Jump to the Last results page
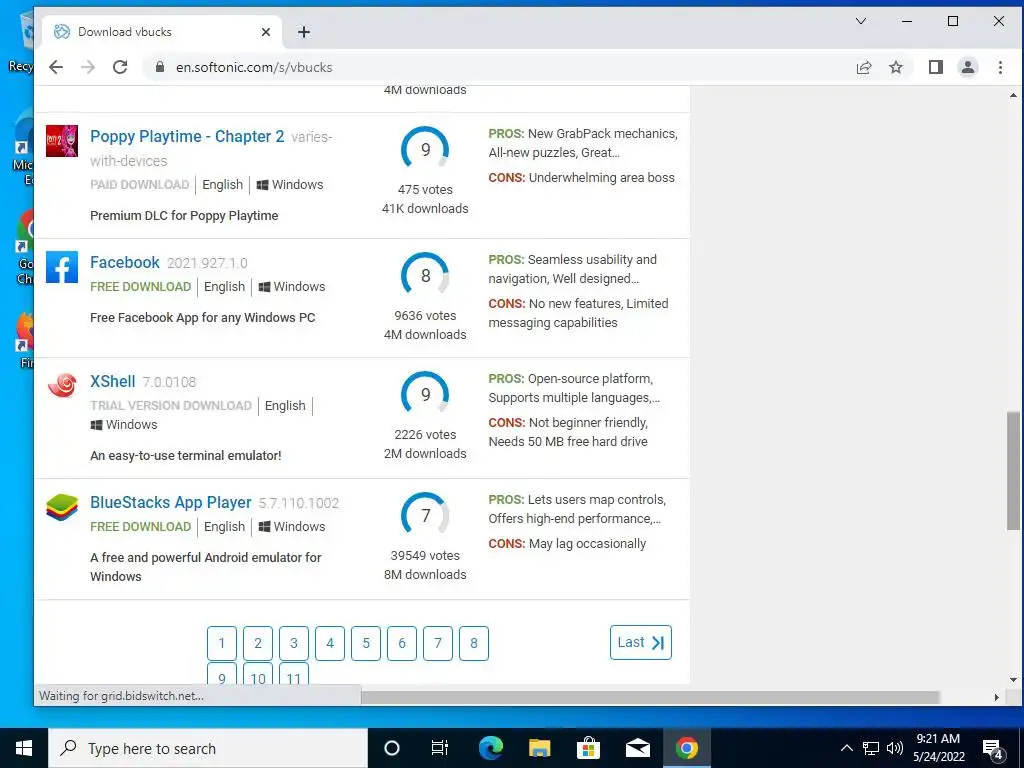The image size is (1024, 768). point(641,643)
